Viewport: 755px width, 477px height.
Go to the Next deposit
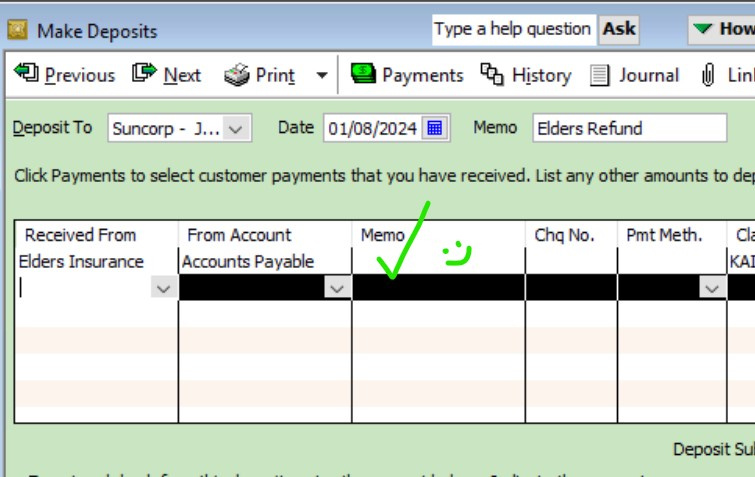click(x=167, y=75)
